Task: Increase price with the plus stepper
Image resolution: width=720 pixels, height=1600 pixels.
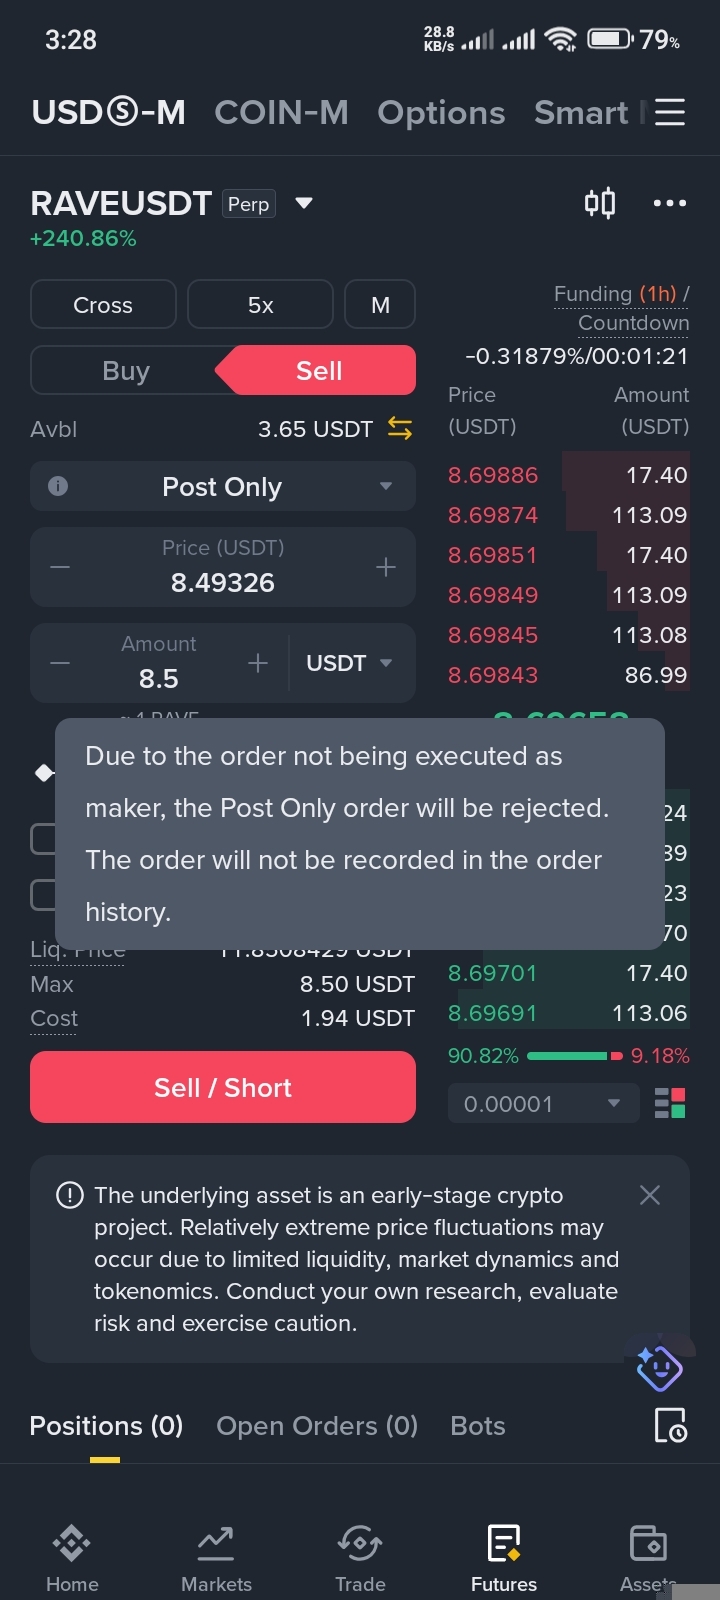Action: click(x=386, y=567)
